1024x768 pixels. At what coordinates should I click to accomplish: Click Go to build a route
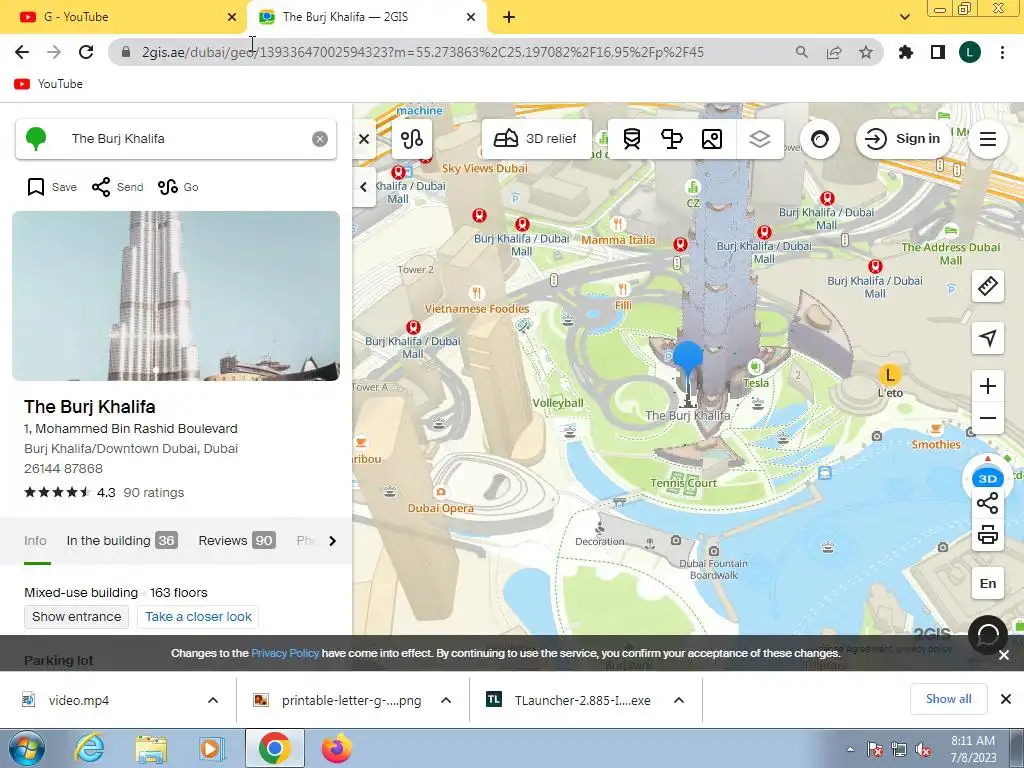pos(178,187)
